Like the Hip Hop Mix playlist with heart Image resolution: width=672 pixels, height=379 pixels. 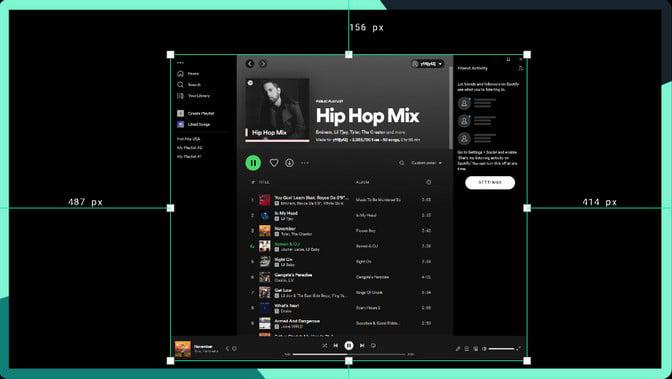(274, 163)
